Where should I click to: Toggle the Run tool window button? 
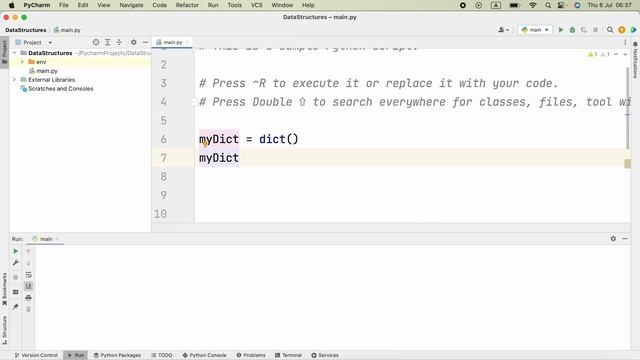76,355
